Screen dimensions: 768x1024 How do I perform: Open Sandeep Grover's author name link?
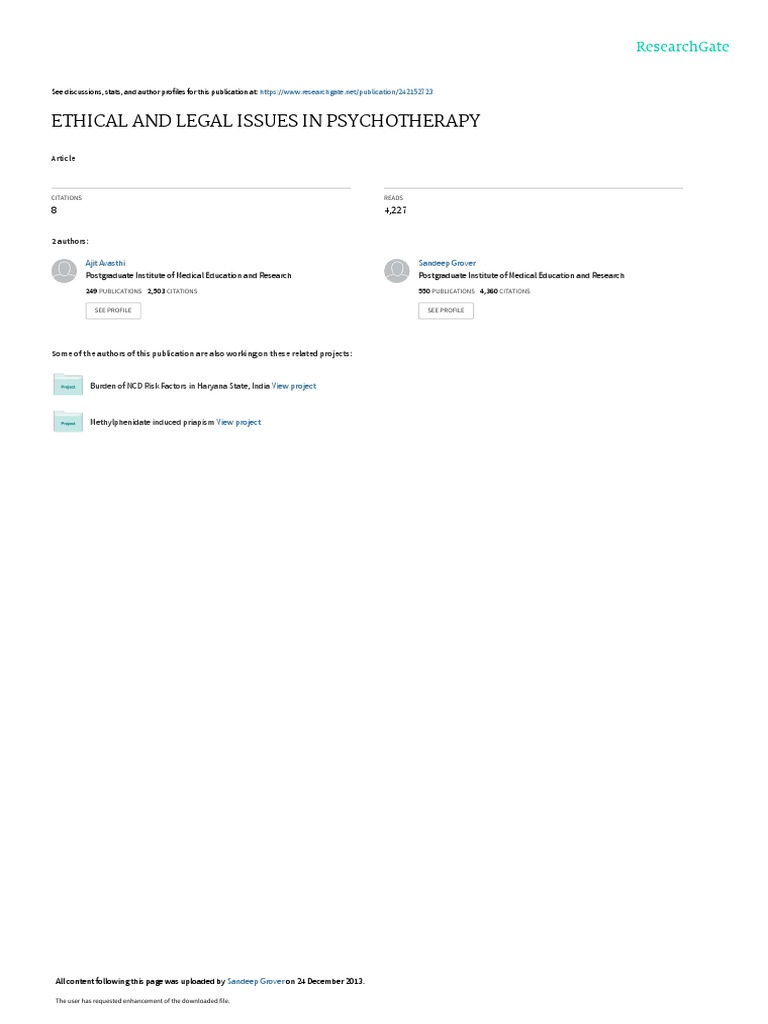[447, 263]
